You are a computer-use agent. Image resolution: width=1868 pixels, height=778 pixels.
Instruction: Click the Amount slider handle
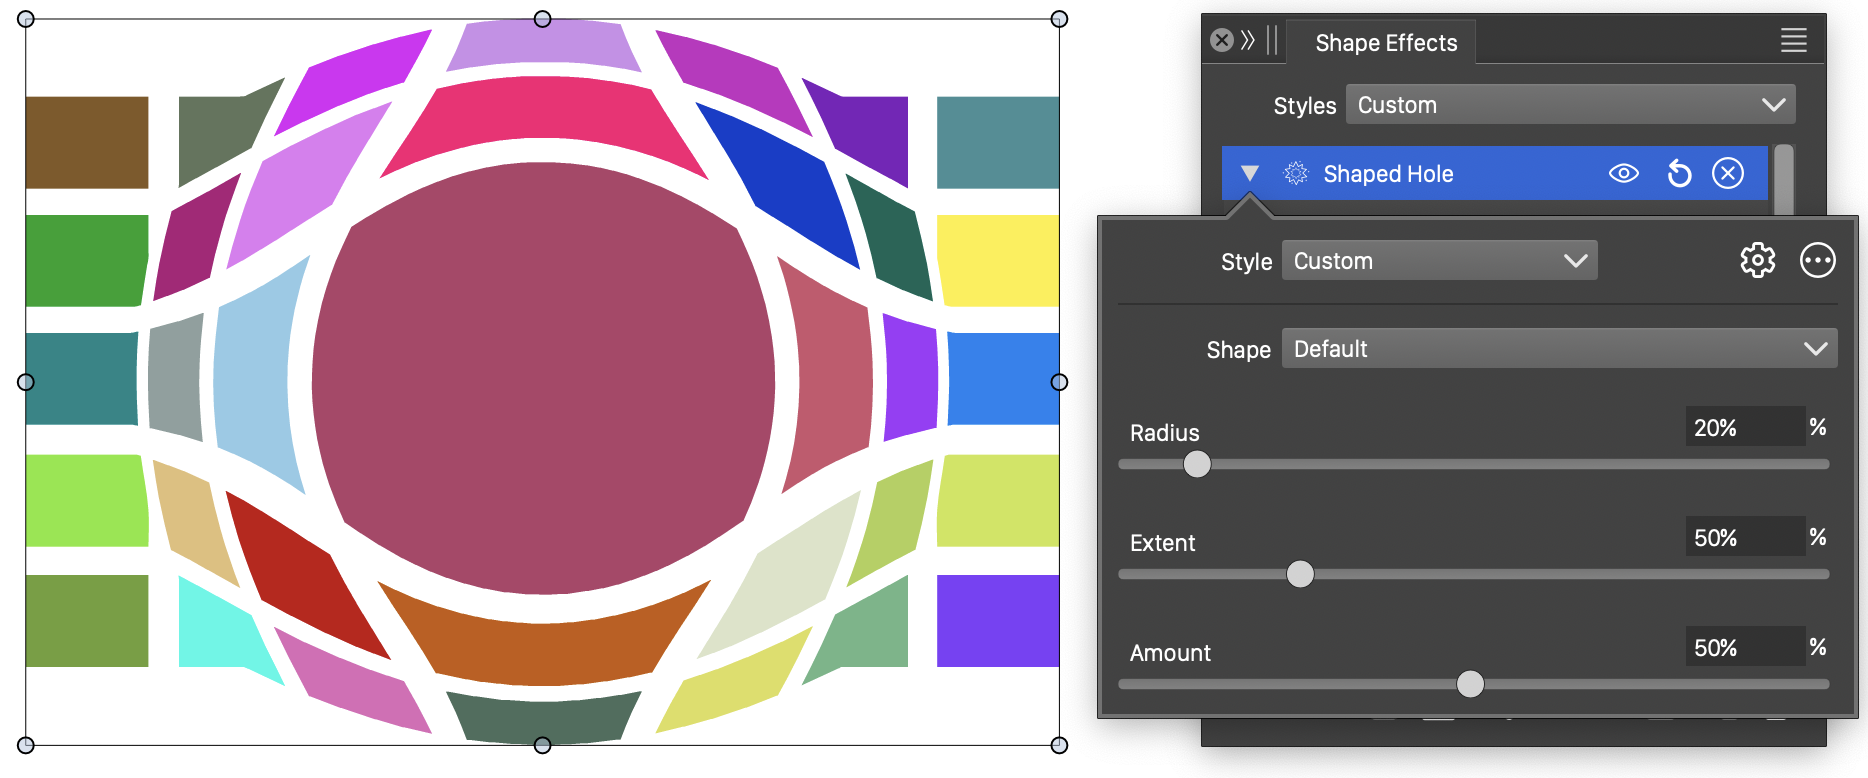(1470, 684)
